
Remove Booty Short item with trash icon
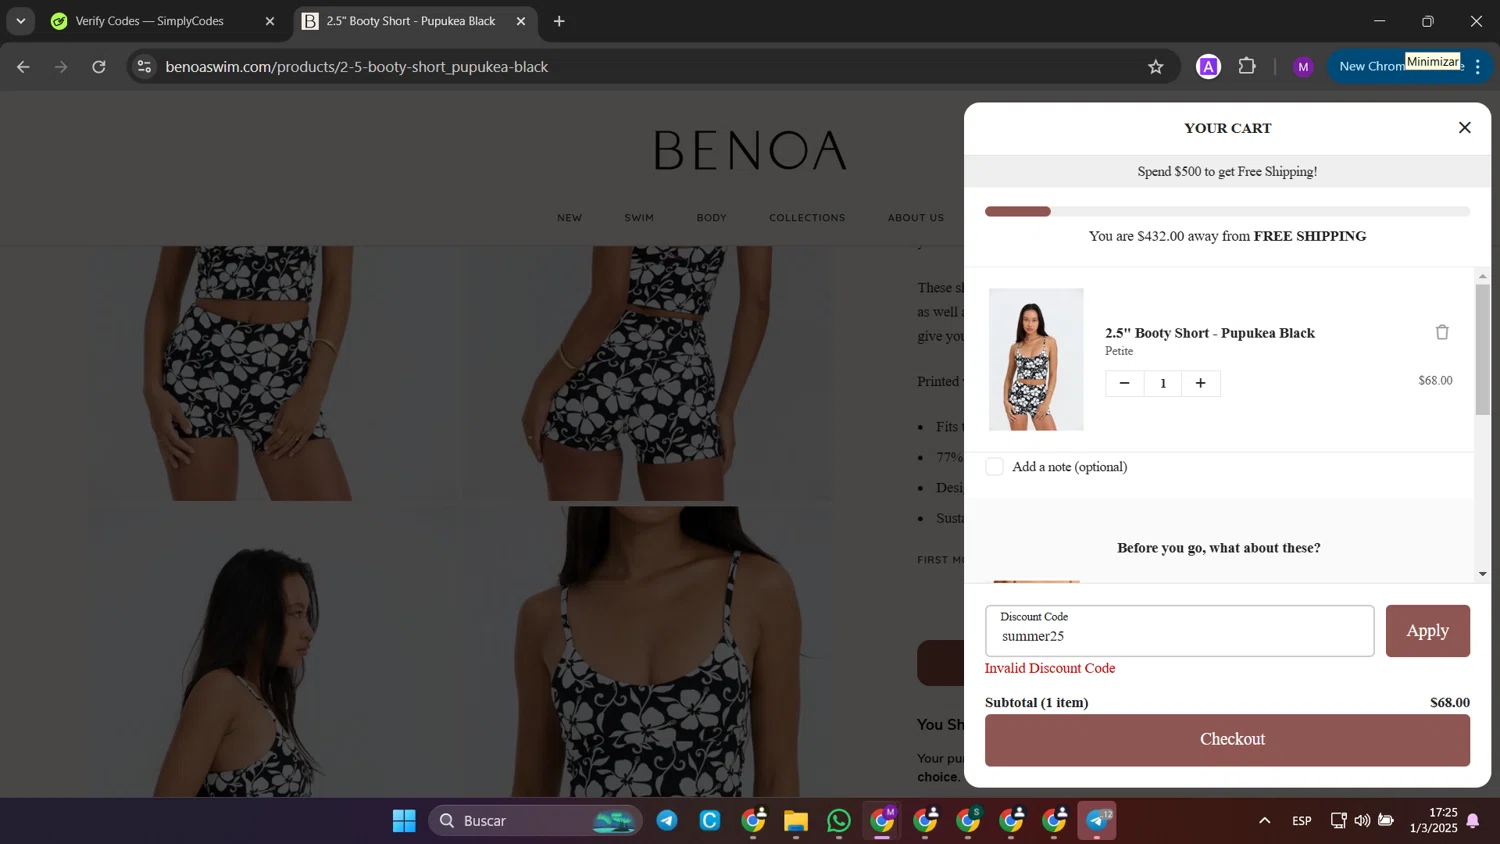[1442, 332]
